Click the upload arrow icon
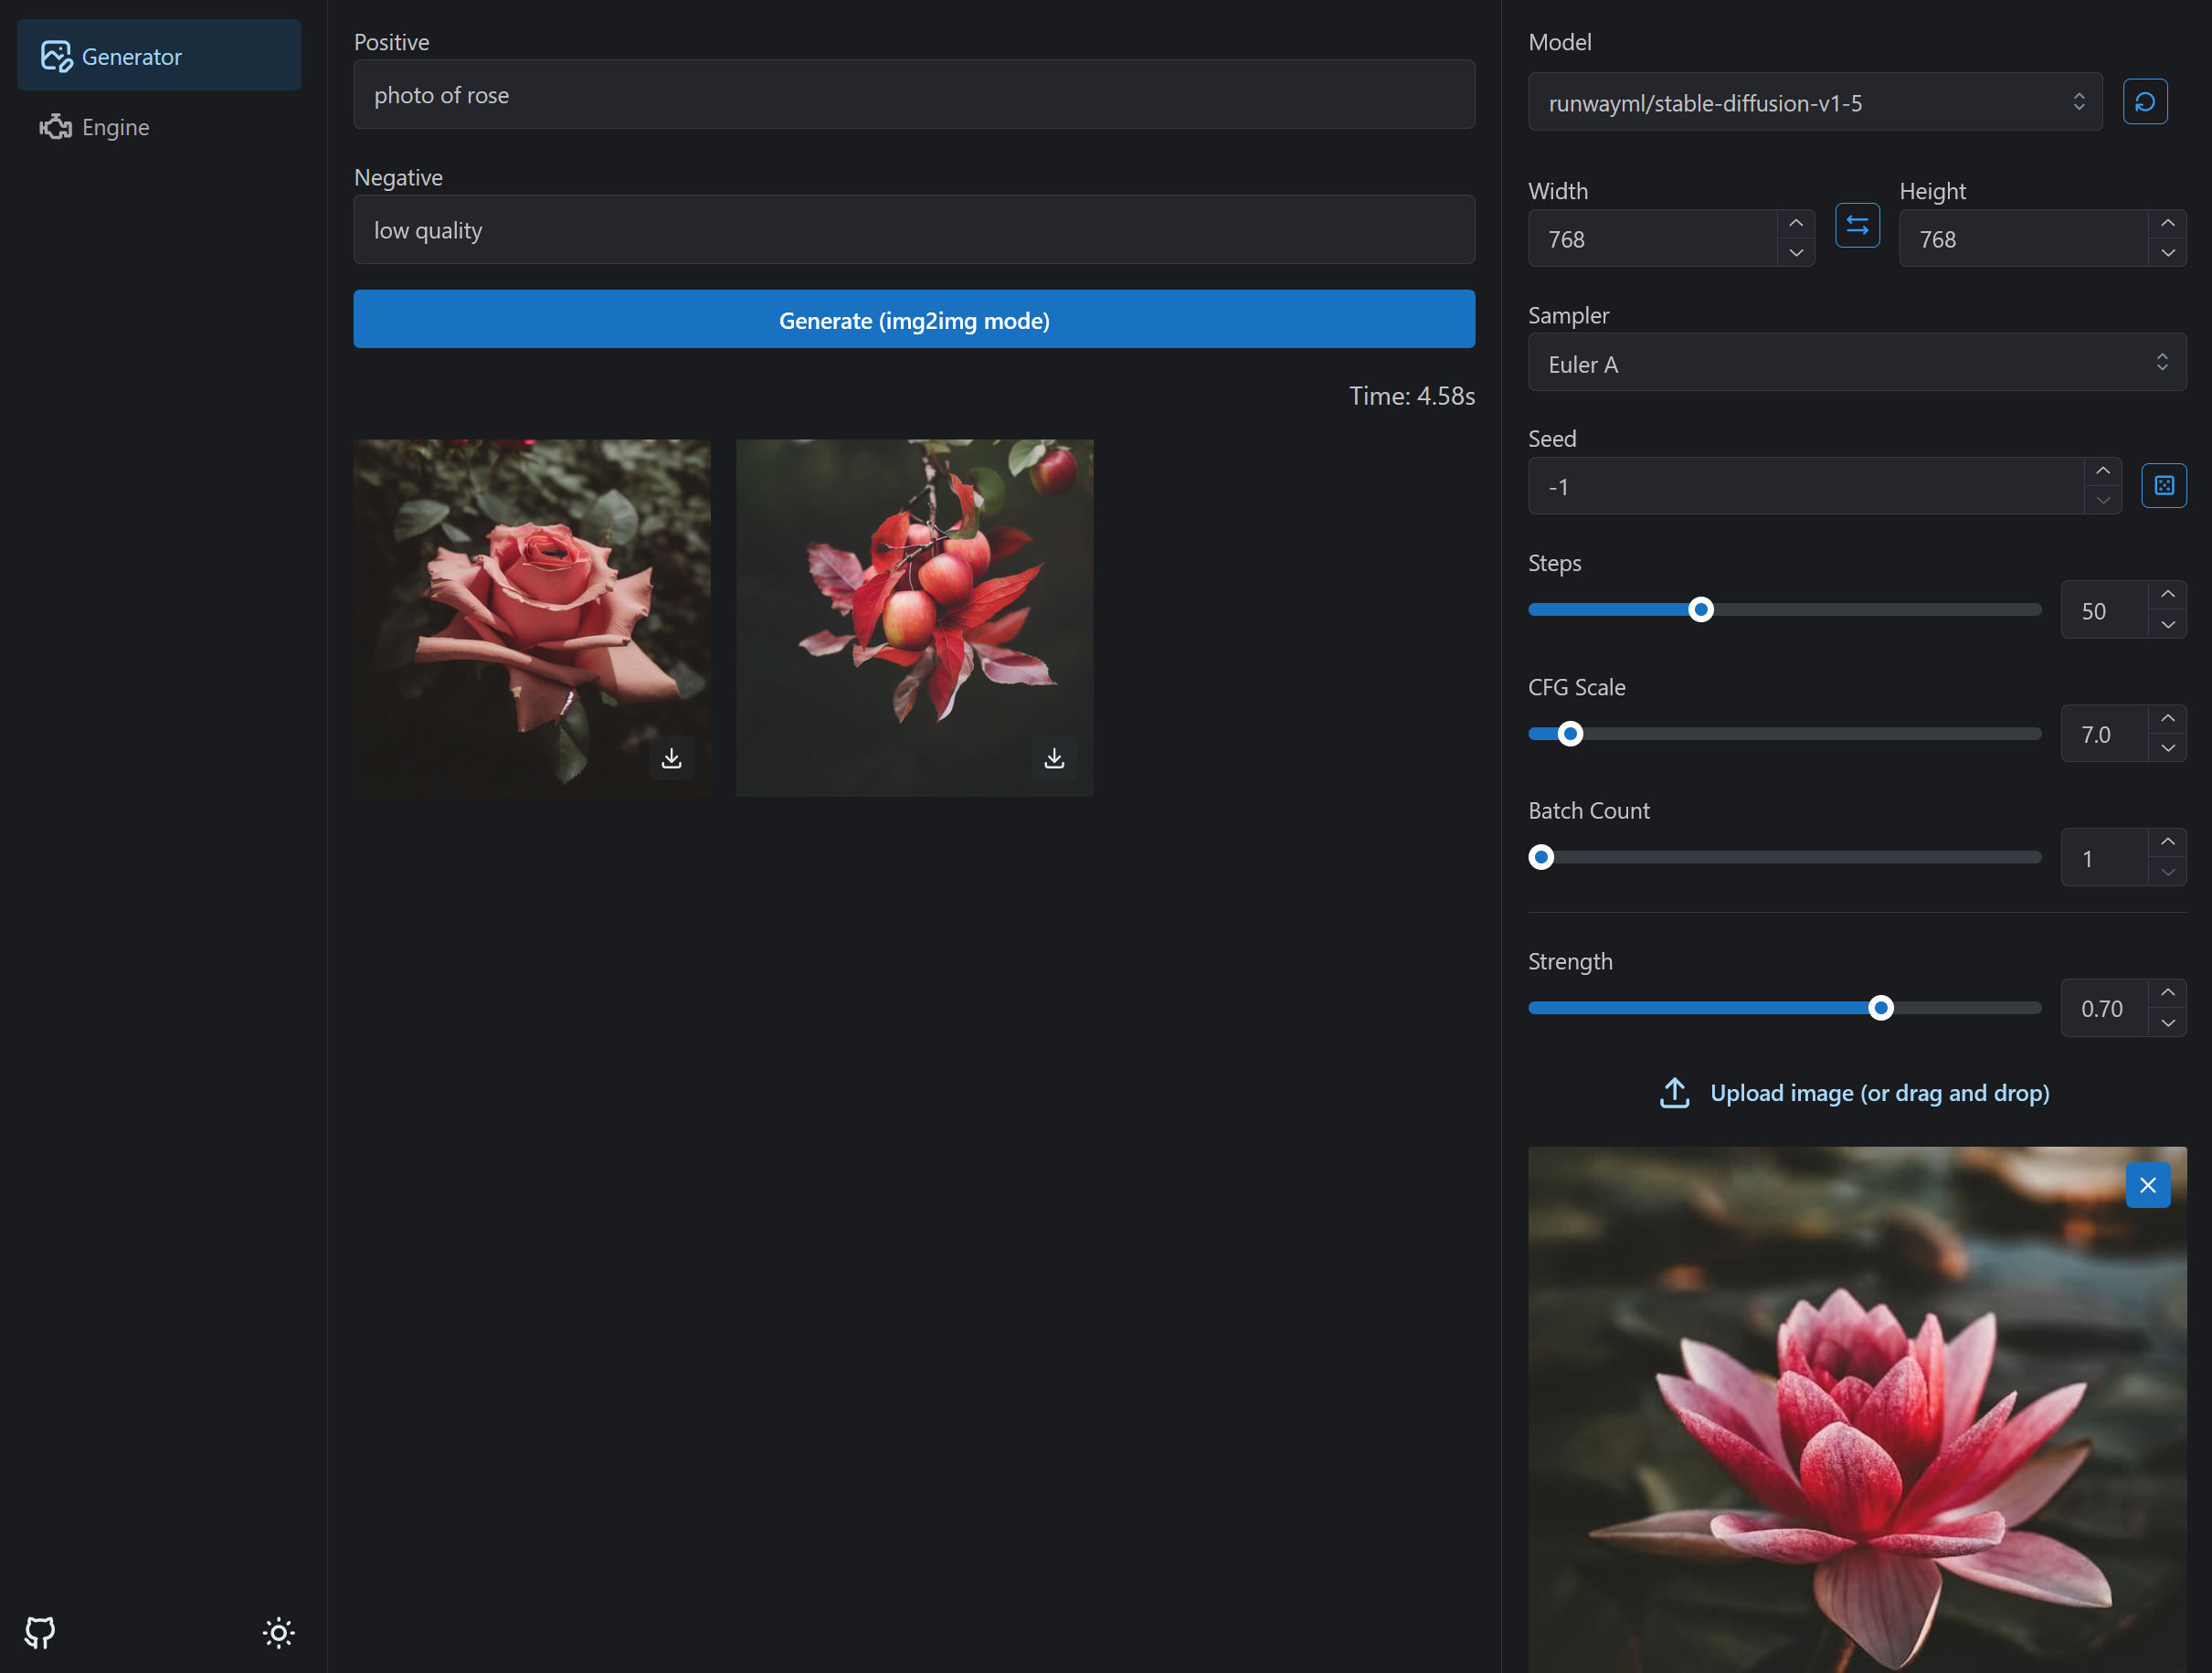The width and height of the screenshot is (2212, 1673). point(1674,1093)
